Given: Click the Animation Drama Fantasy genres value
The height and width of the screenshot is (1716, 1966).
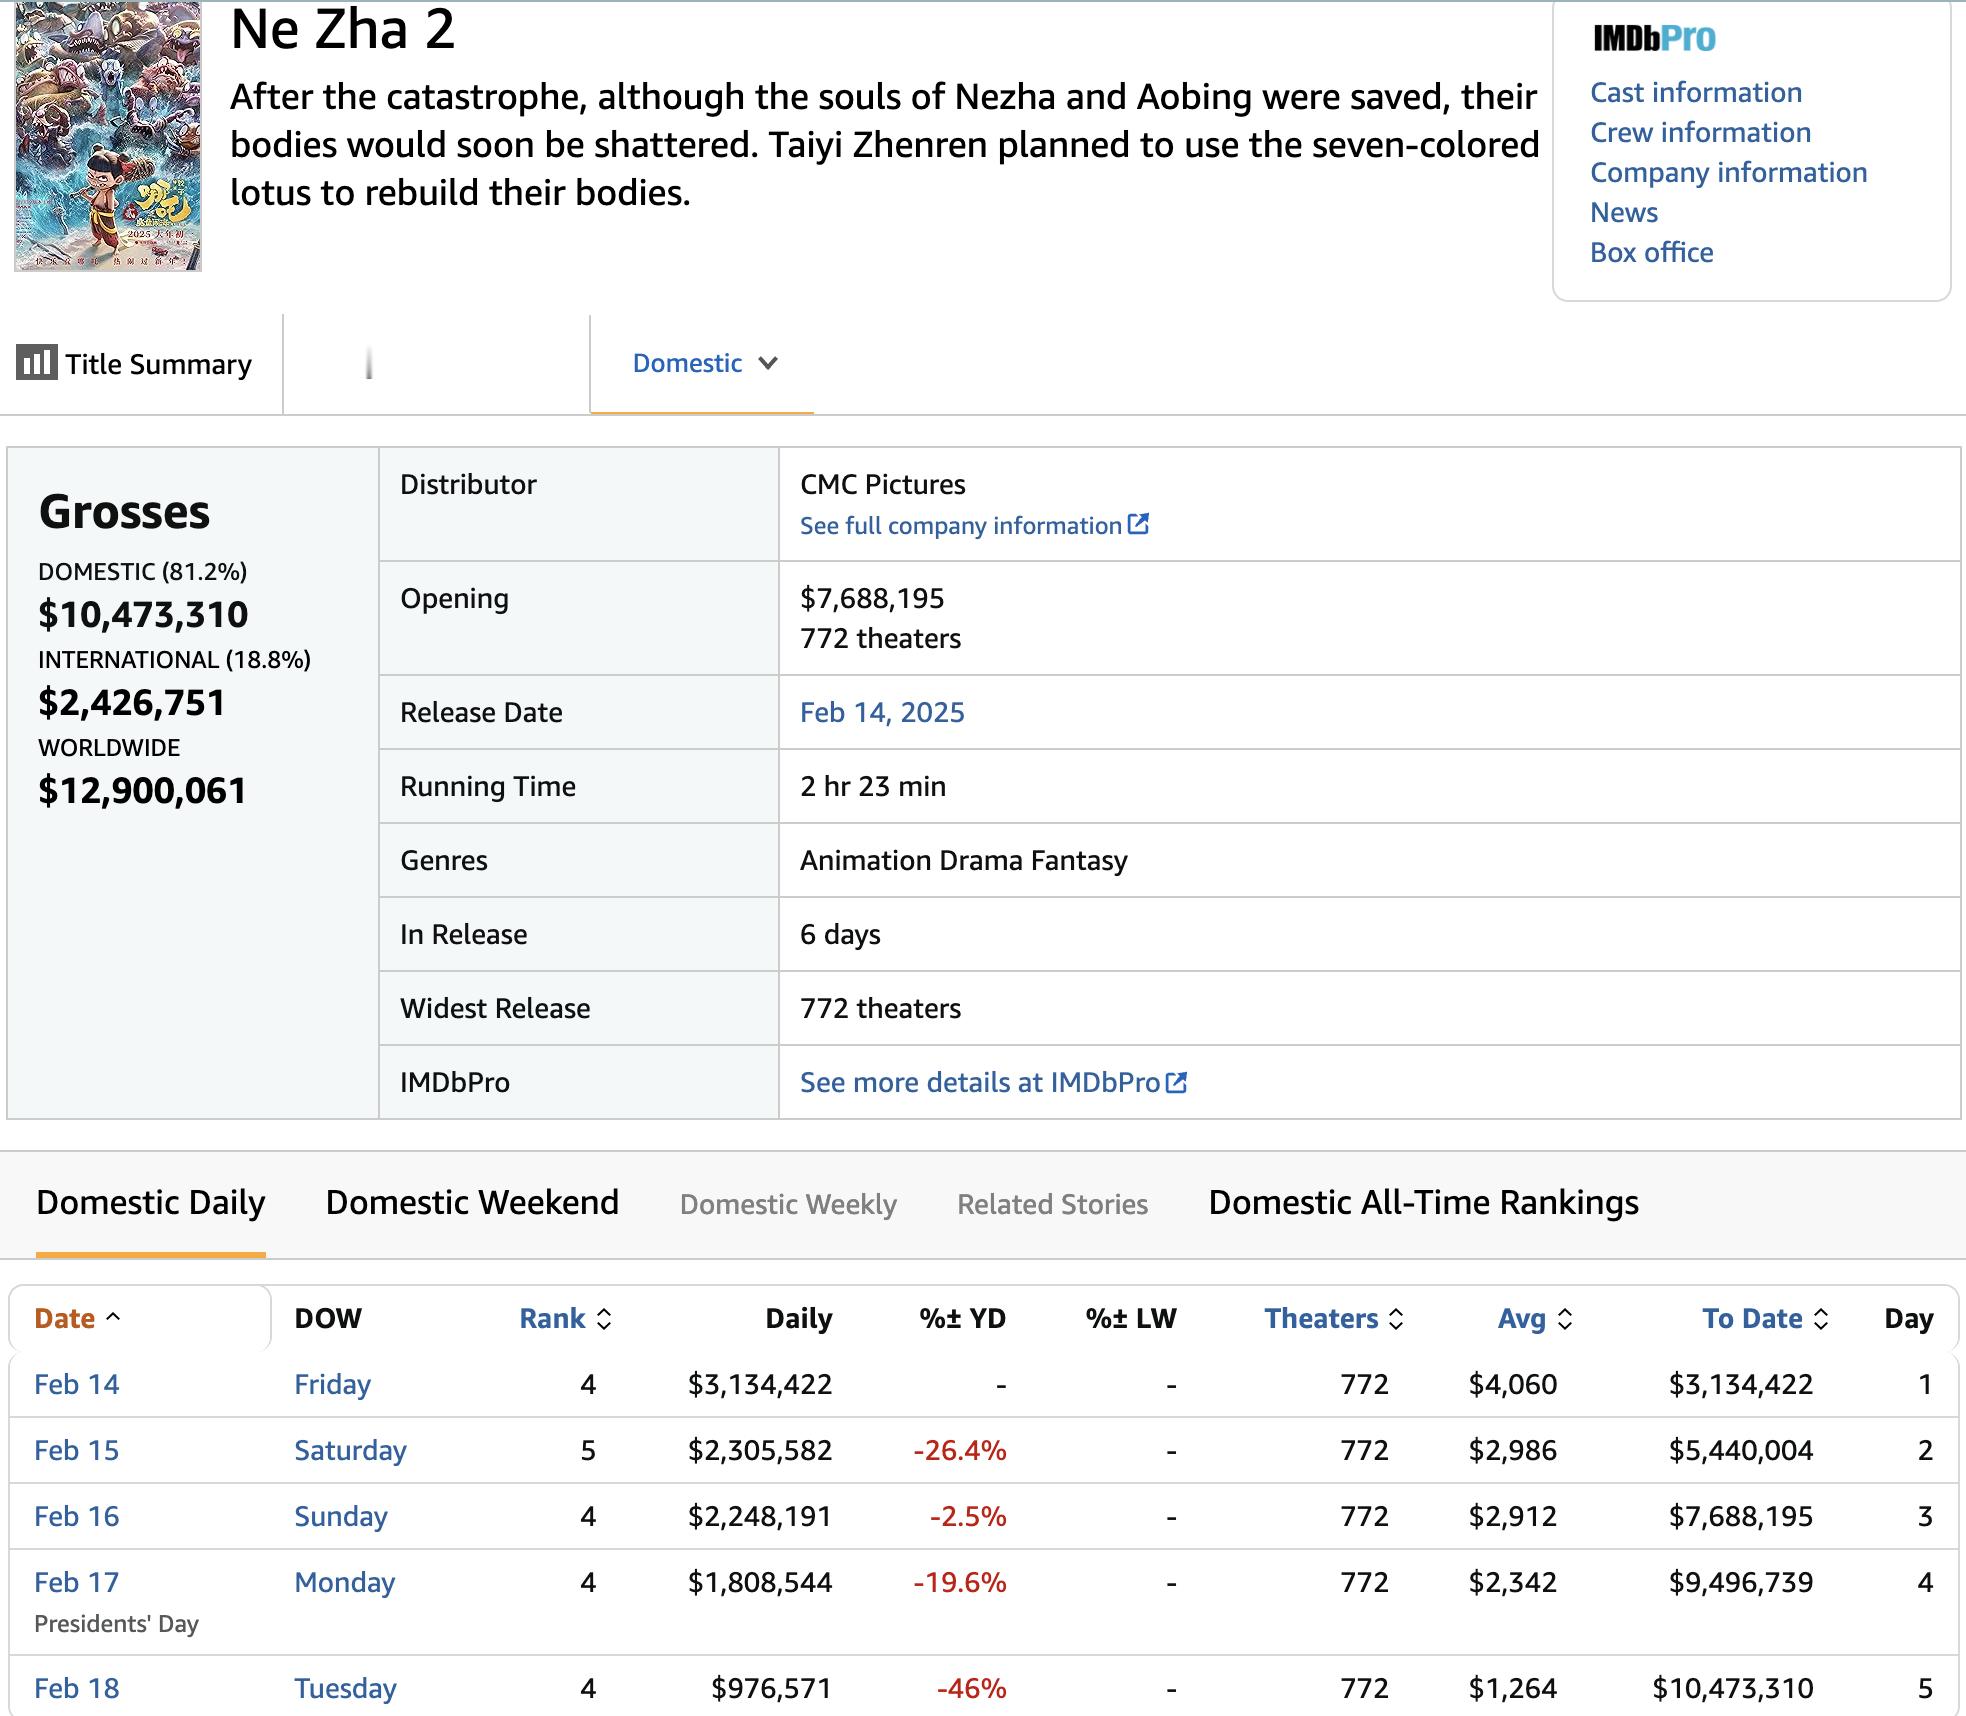Looking at the screenshot, I should tap(964, 860).
